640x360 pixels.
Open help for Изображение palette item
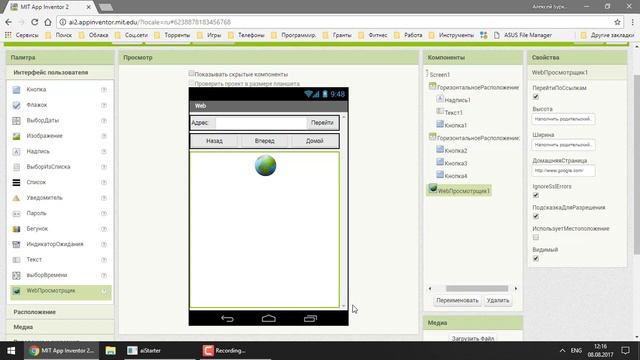[x=104, y=136]
